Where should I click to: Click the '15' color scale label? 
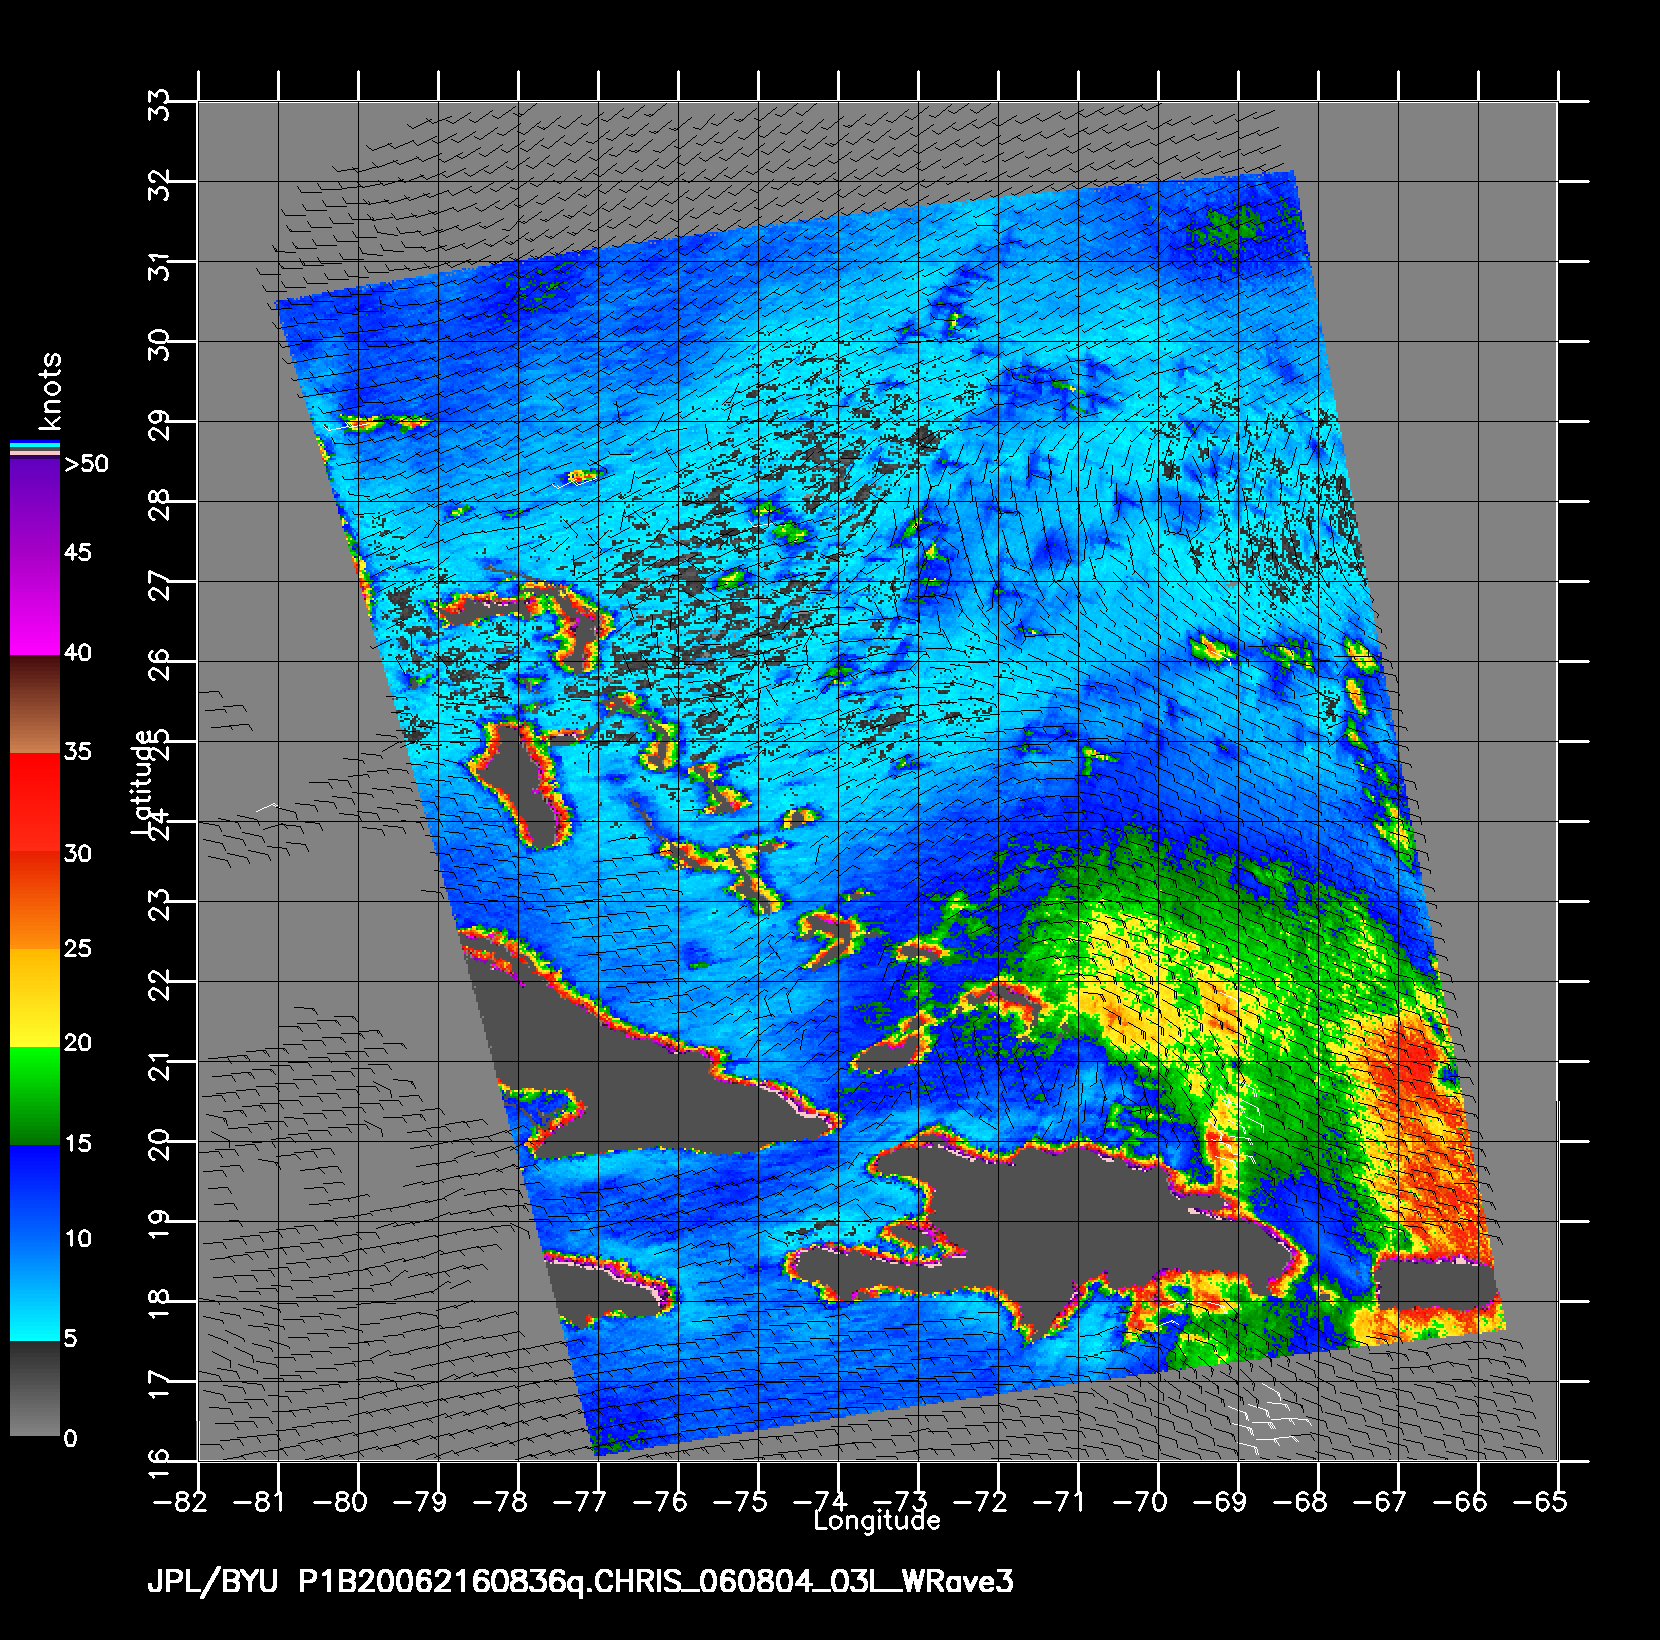(x=78, y=1143)
